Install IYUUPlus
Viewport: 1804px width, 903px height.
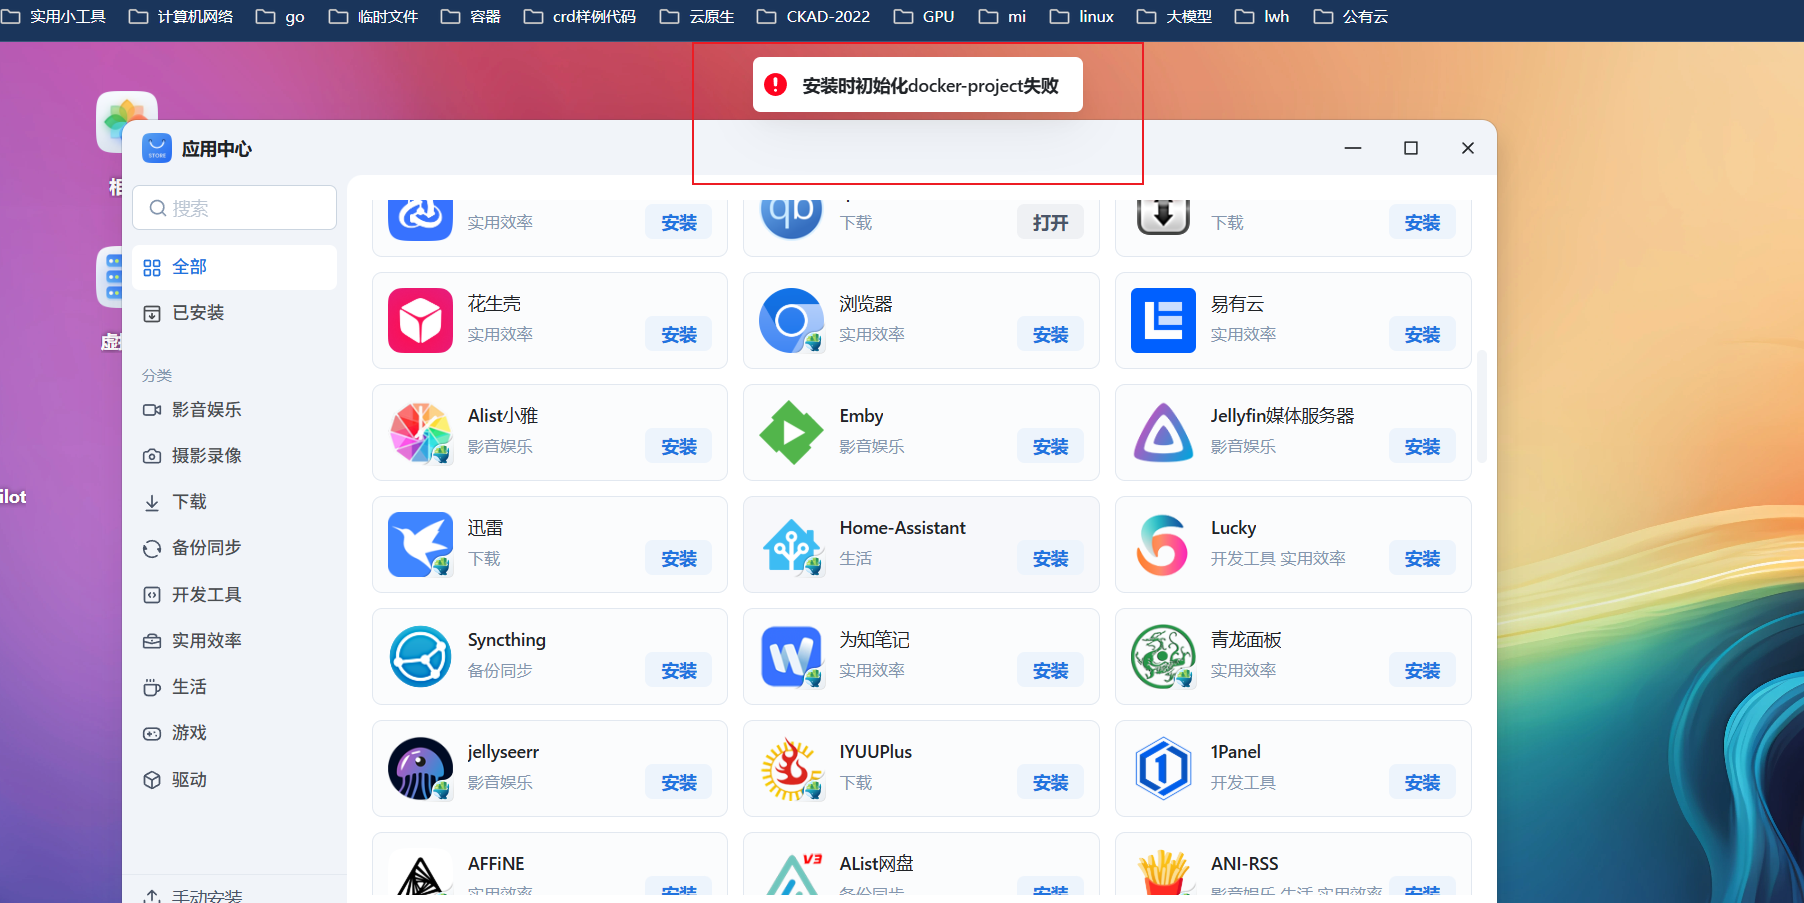click(1051, 783)
